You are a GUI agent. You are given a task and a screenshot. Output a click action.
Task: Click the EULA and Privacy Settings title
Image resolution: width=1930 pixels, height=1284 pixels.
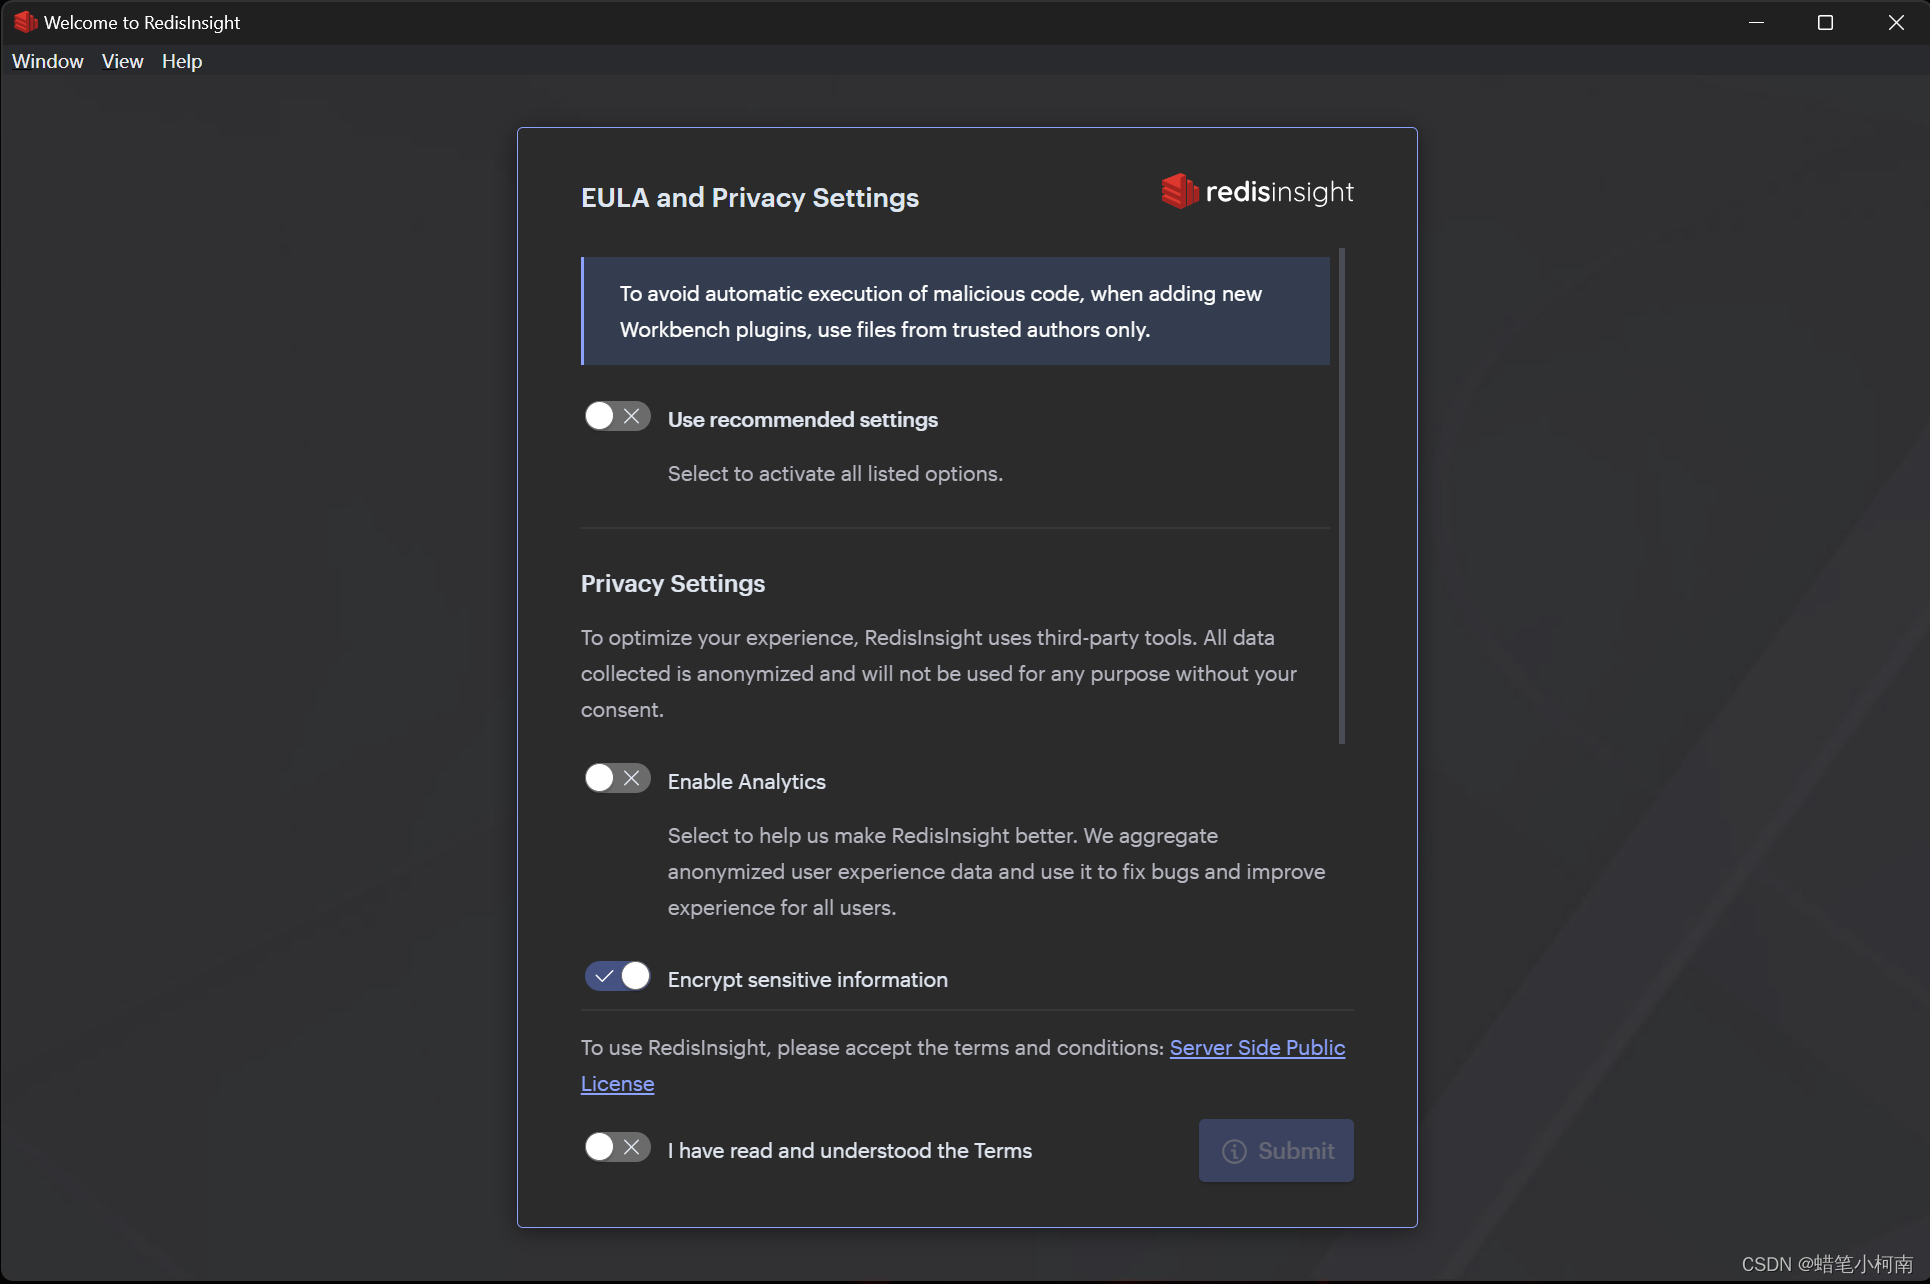tap(749, 197)
